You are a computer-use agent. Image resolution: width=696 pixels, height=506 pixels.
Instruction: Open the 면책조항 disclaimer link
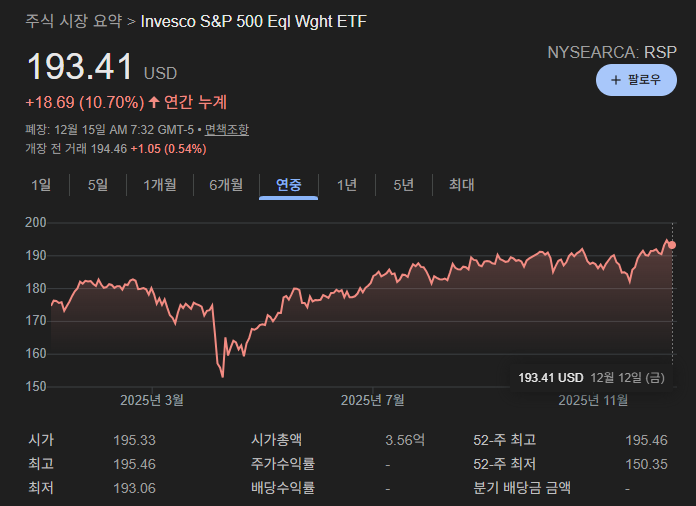[226, 130]
